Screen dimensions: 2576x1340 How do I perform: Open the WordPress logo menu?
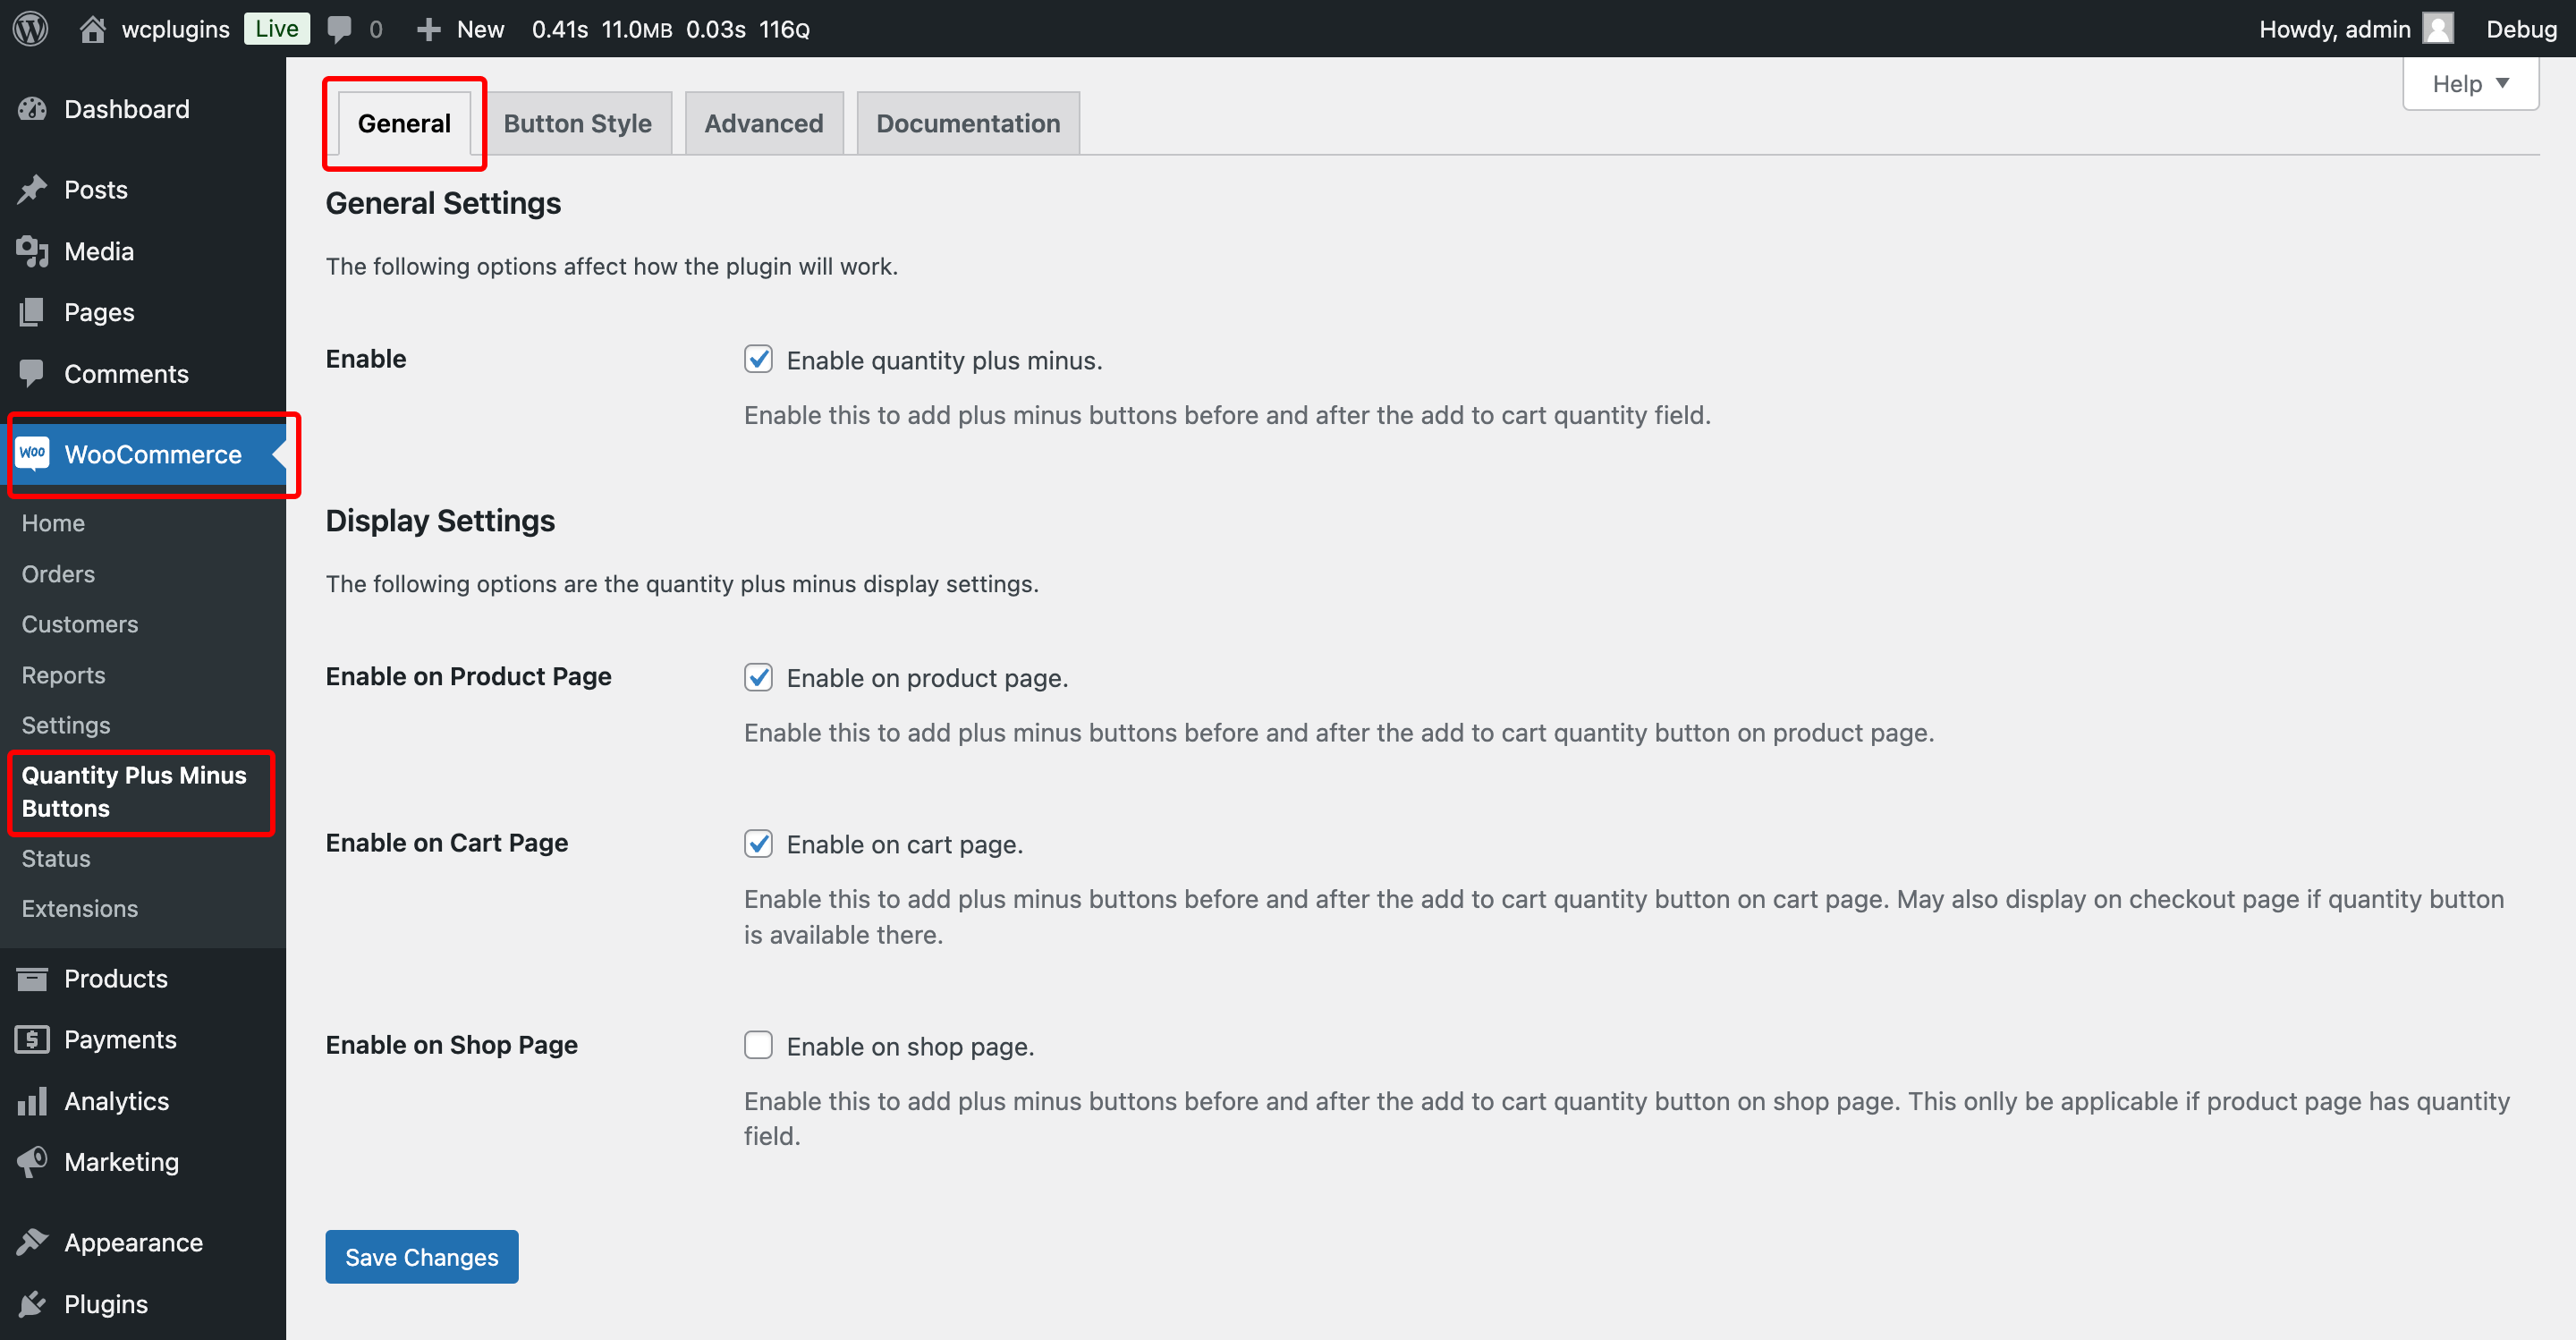tap(29, 28)
